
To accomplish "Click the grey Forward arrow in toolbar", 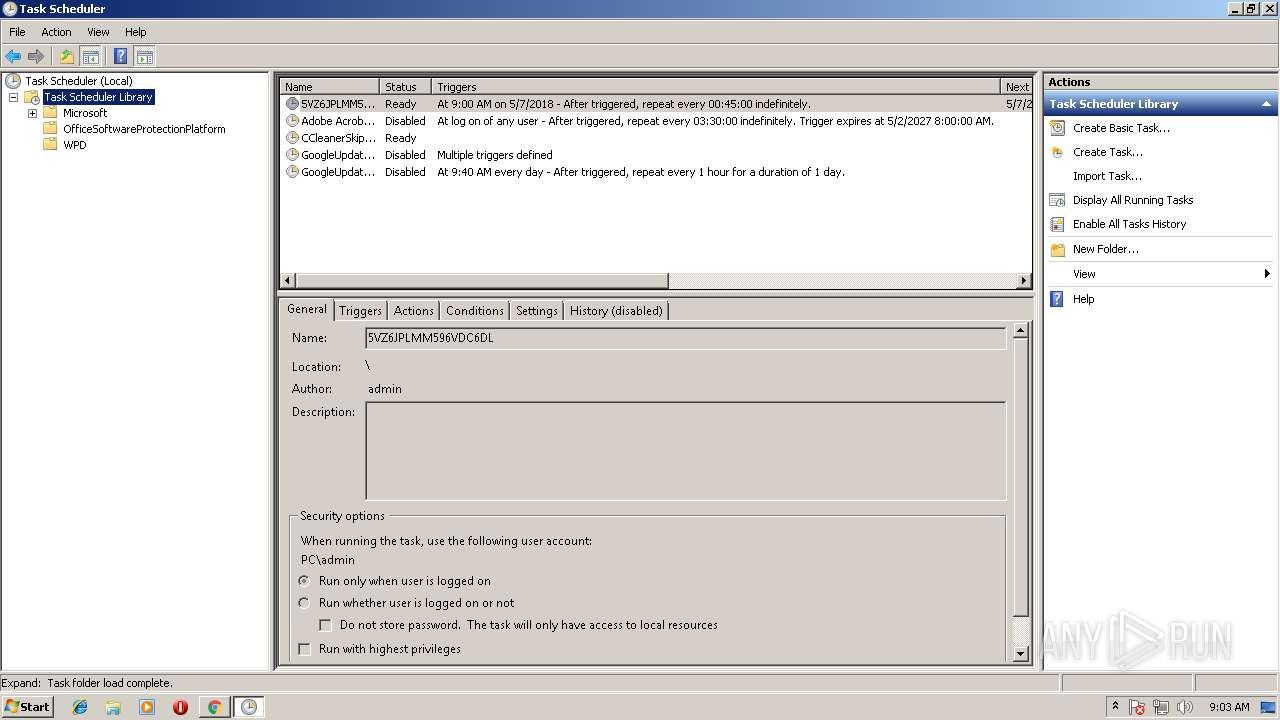I will click(x=36, y=57).
